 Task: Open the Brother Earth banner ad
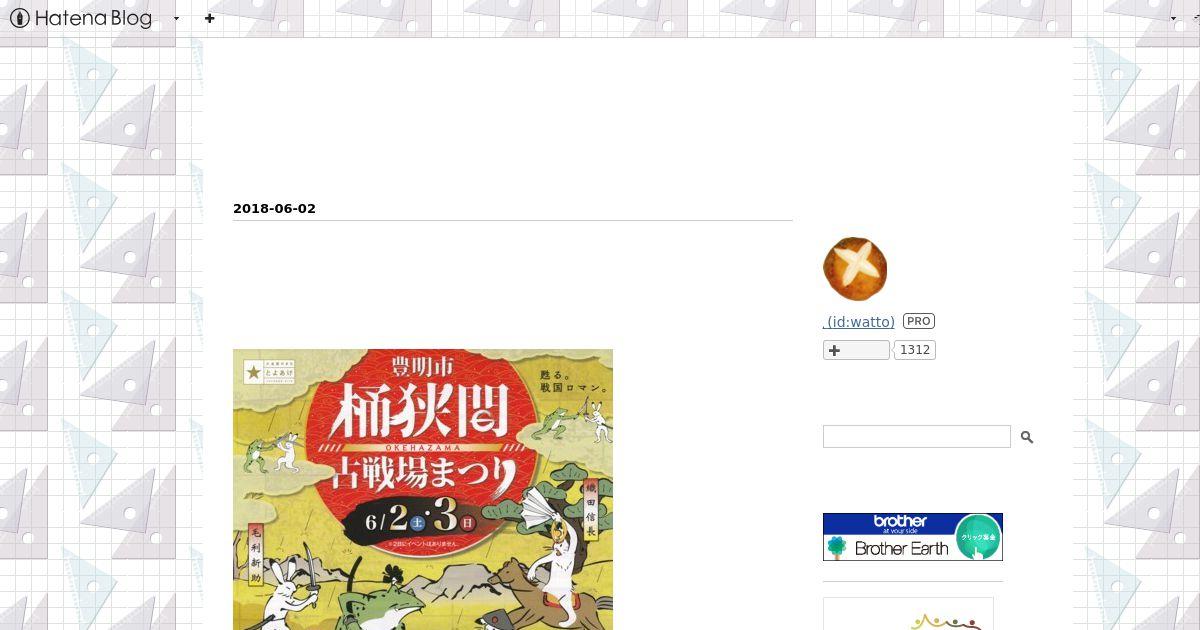point(913,537)
